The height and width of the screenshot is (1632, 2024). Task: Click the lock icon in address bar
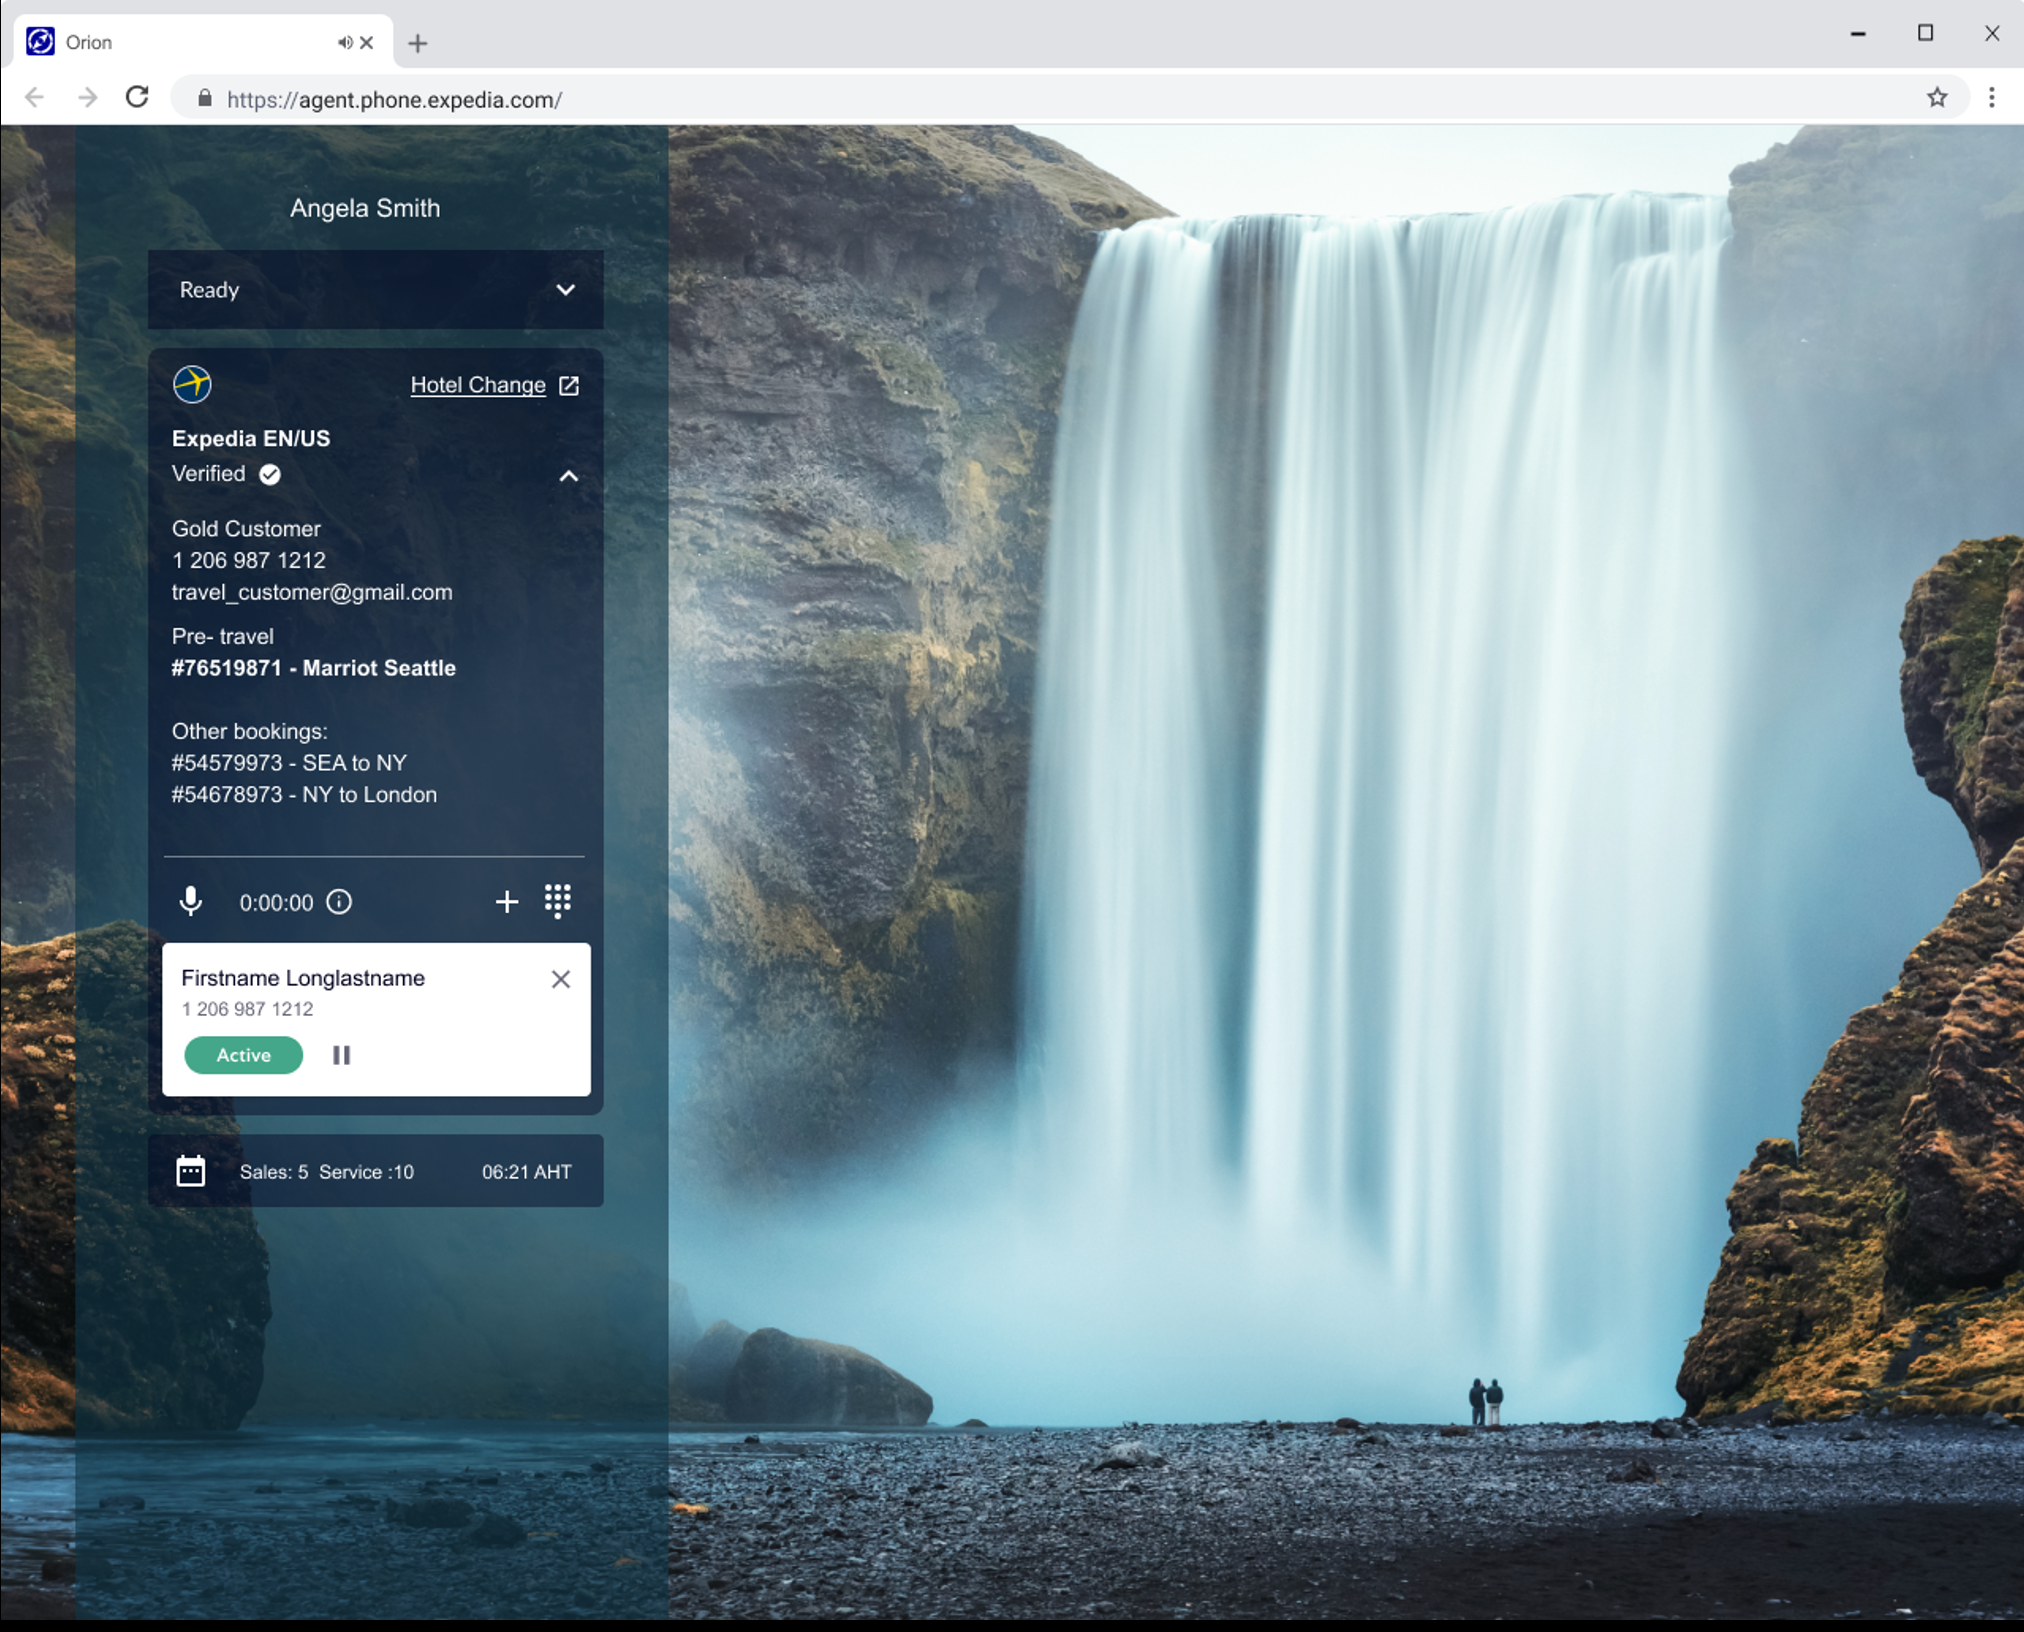click(x=204, y=98)
